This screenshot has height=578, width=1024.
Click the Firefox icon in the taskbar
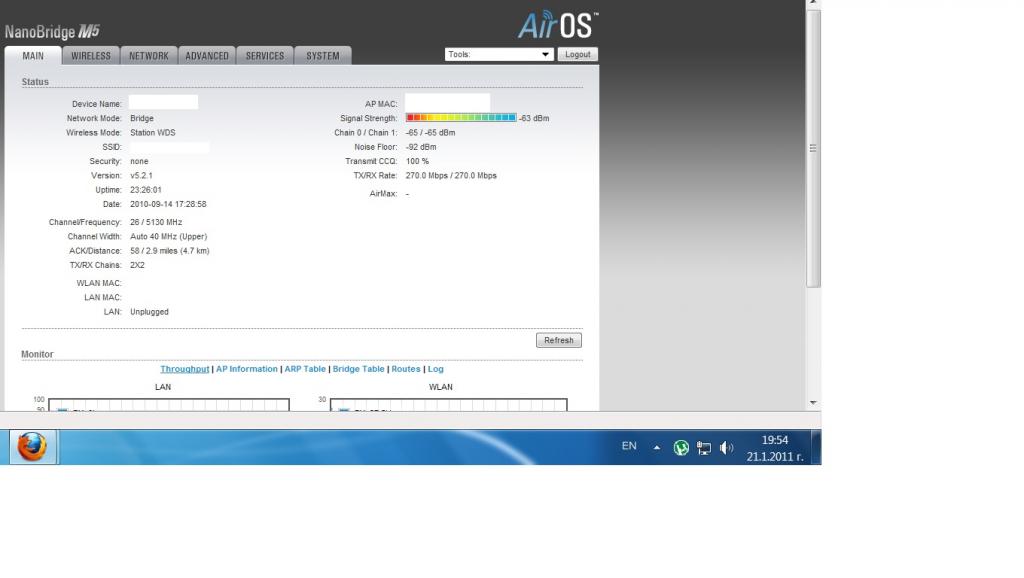[x=32, y=446]
